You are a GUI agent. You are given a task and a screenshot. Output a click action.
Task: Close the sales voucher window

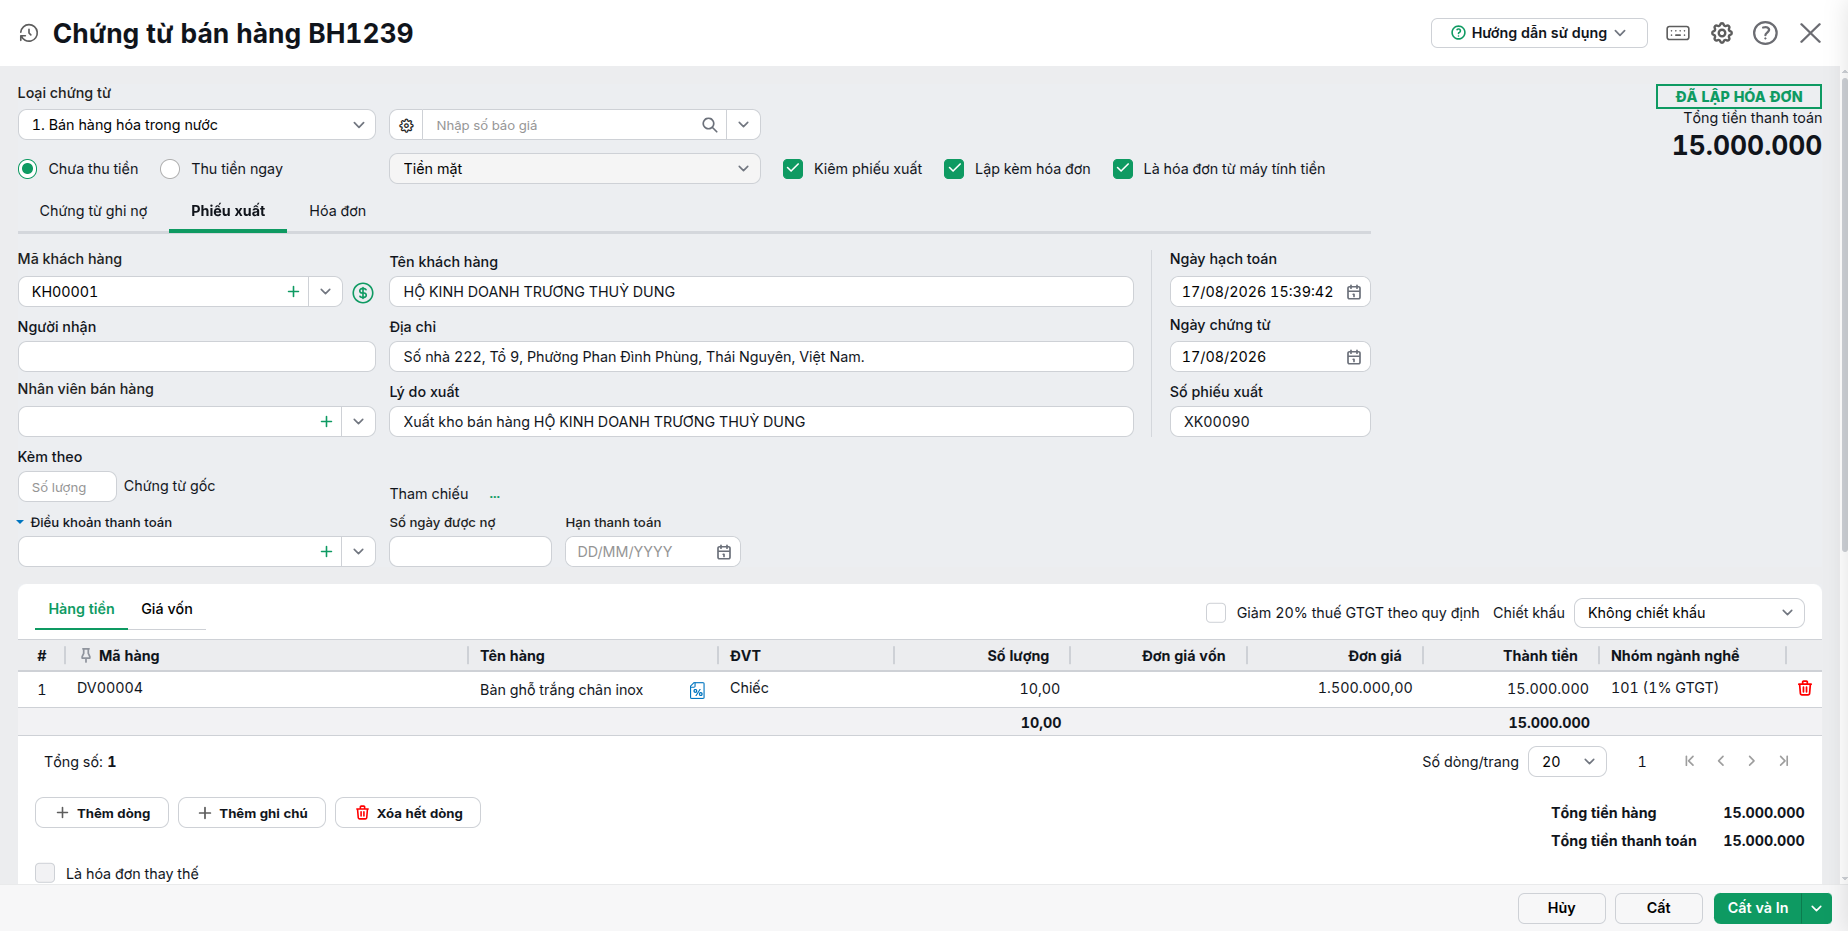pyautogui.click(x=1810, y=33)
